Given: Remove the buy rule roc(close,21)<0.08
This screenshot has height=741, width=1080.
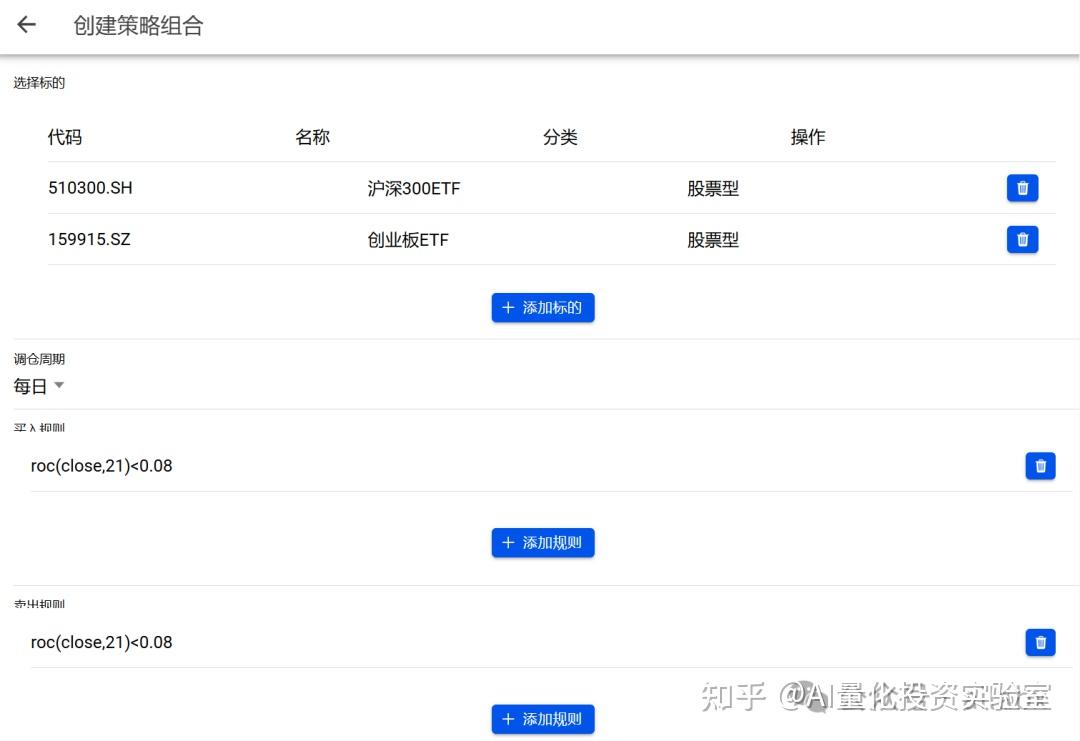Looking at the screenshot, I should pos(1040,465).
